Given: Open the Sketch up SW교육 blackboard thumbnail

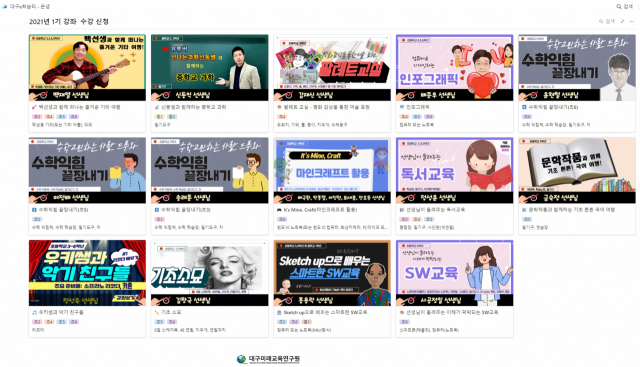Looking at the screenshot, I should [x=332, y=273].
